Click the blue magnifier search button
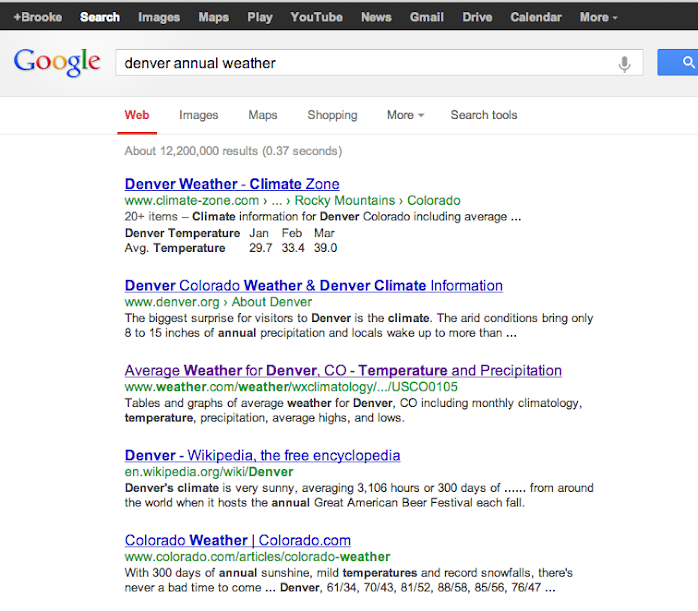Image resolution: width=698 pixels, height=611 pixels. [x=678, y=62]
